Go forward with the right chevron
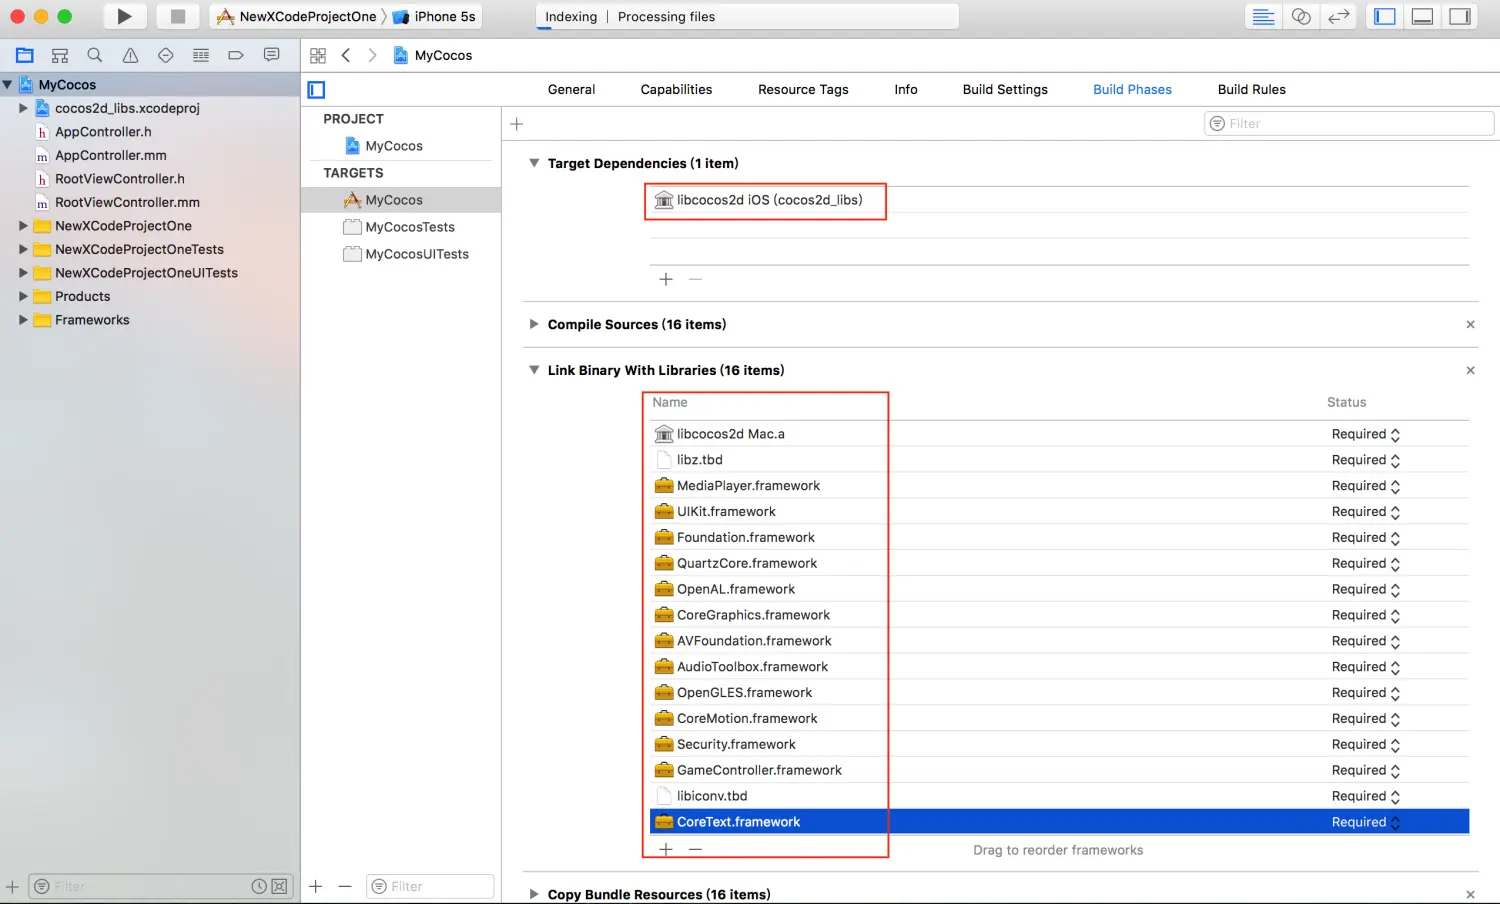 pyautogui.click(x=372, y=55)
